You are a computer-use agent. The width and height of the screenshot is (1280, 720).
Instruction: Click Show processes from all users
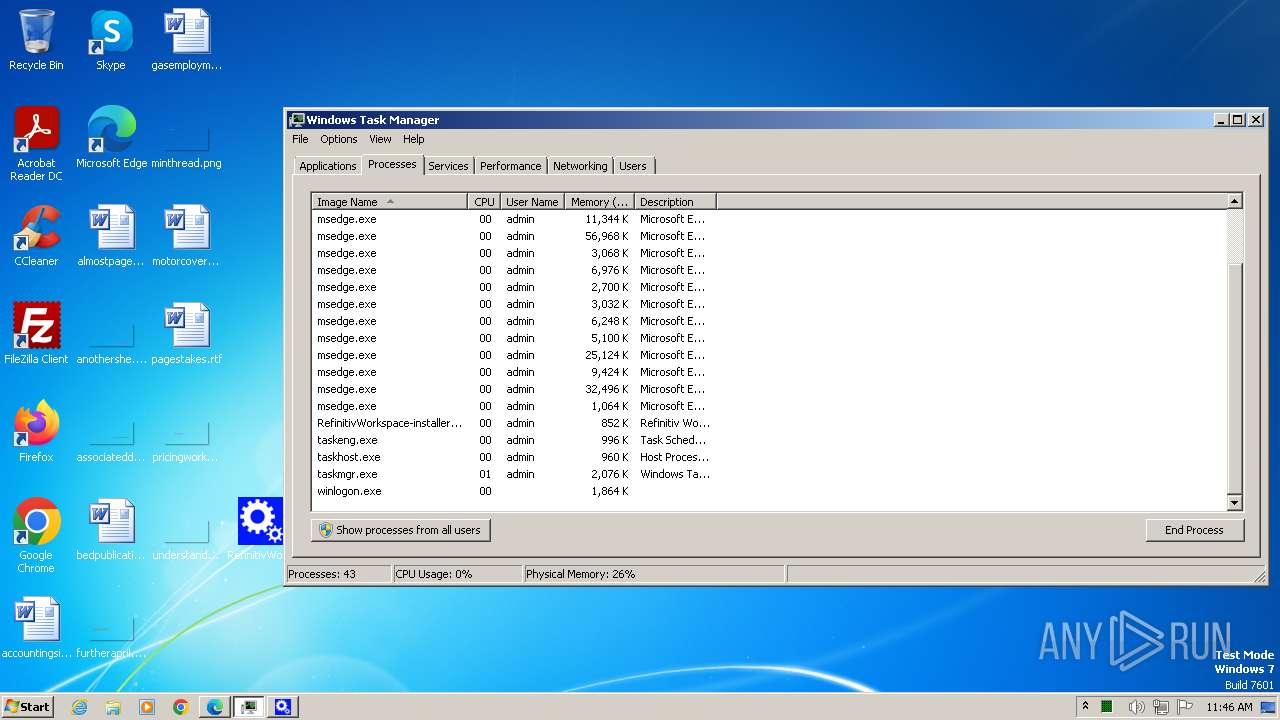click(400, 530)
